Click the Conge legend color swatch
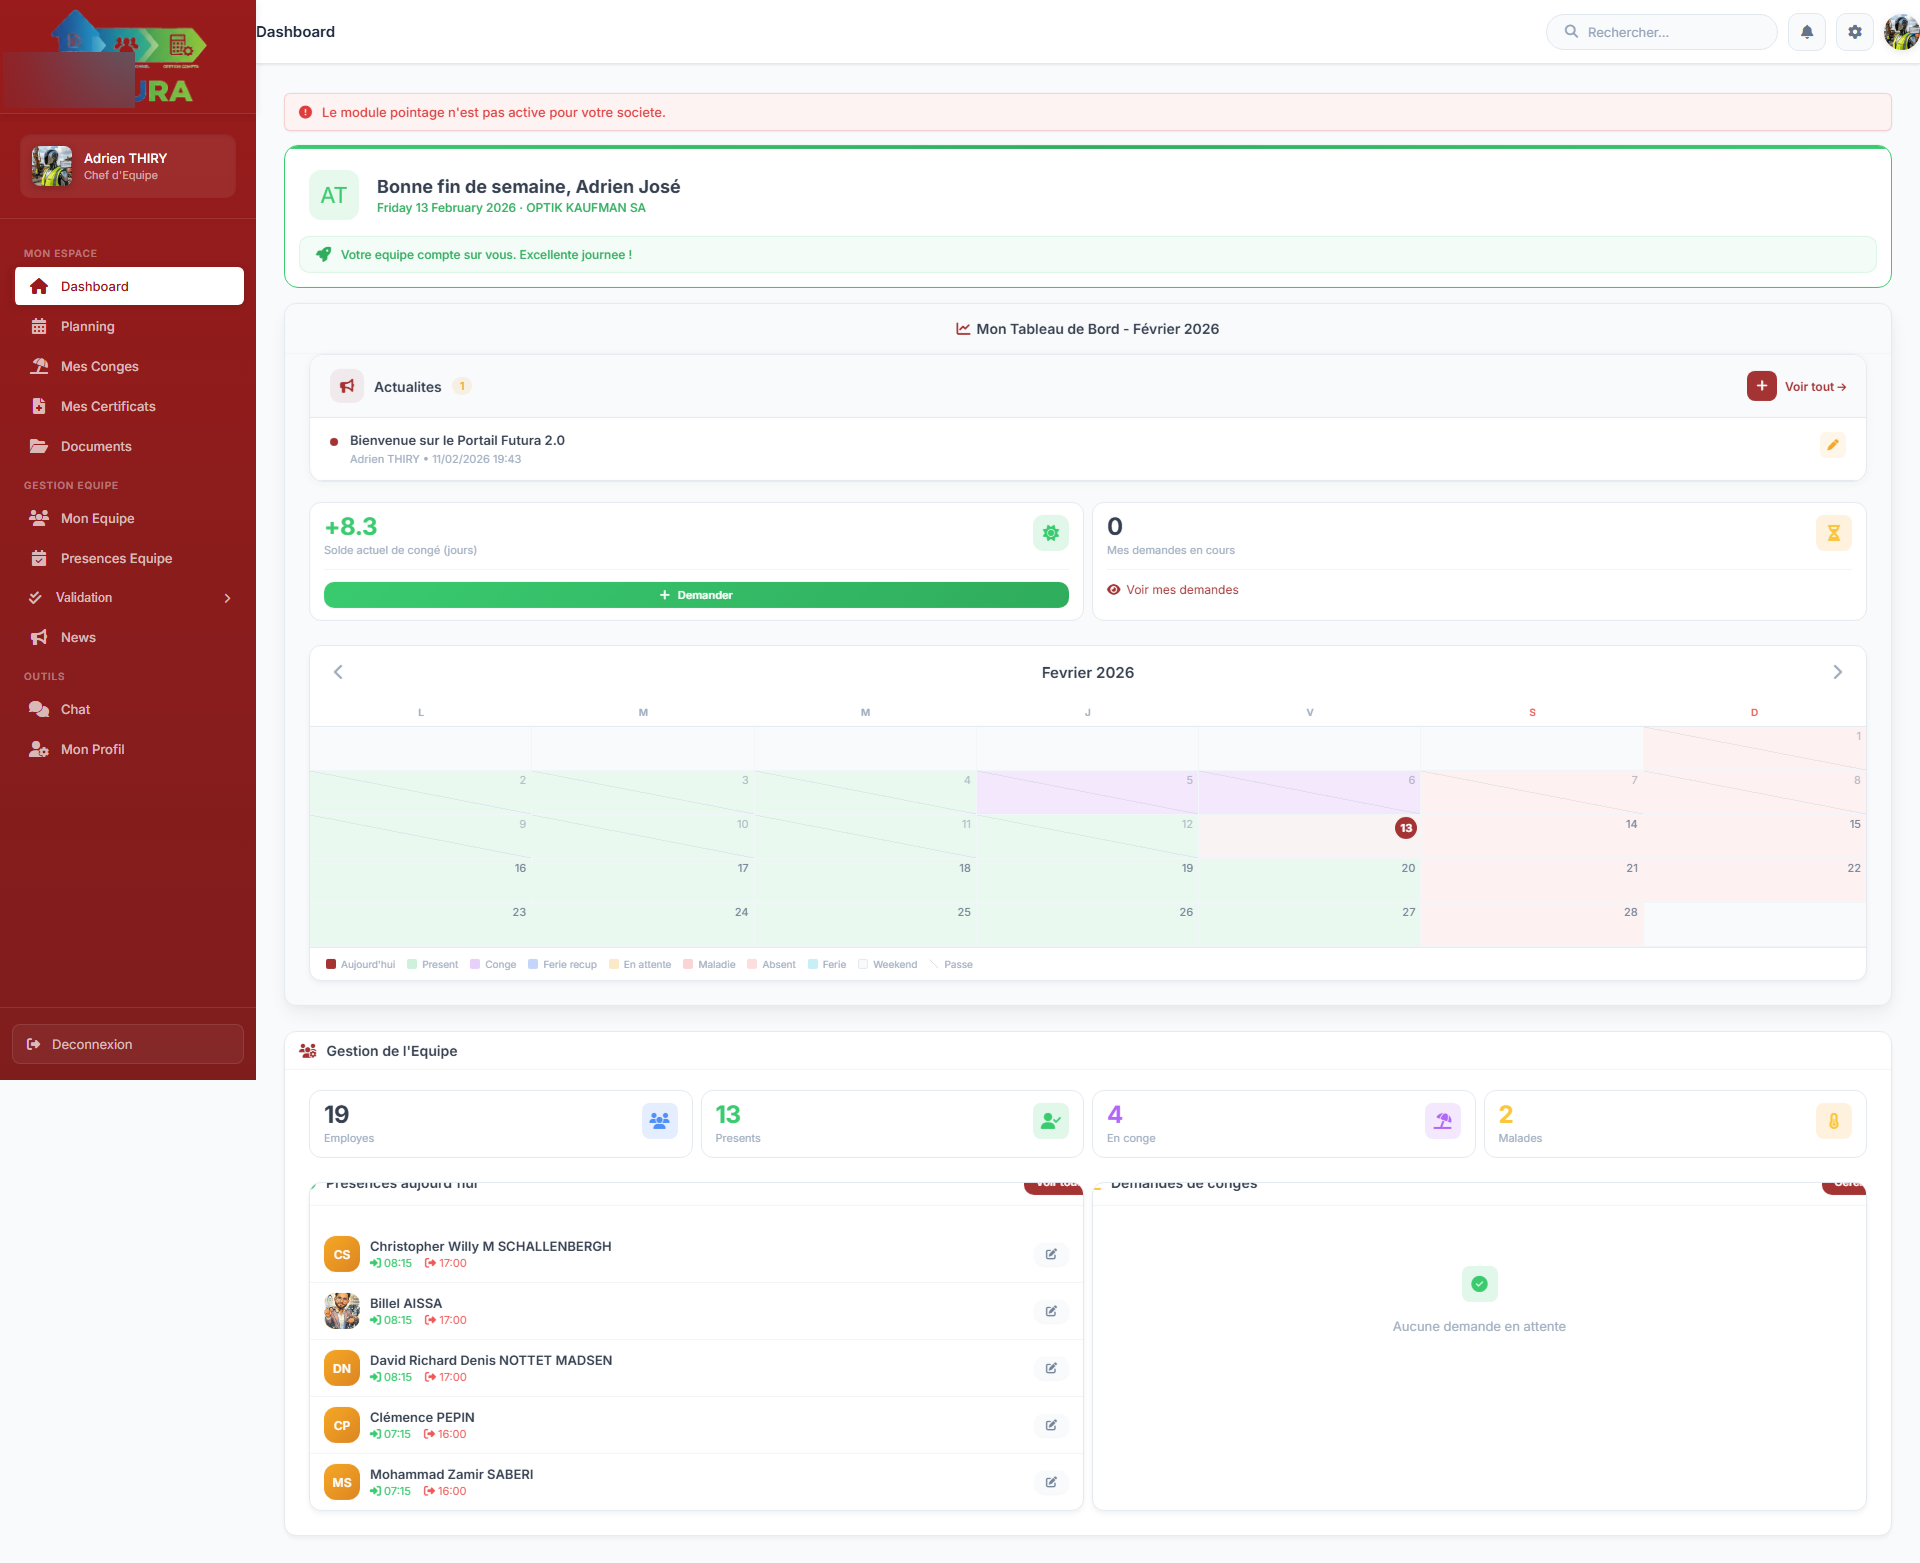The image size is (1920, 1563). [475, 965]
